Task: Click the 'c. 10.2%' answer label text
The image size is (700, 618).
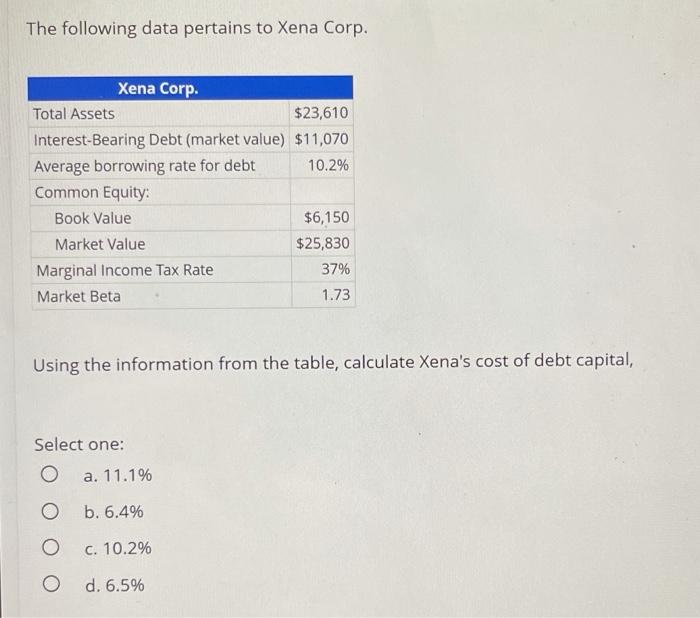Action: (x=118, y=548)
